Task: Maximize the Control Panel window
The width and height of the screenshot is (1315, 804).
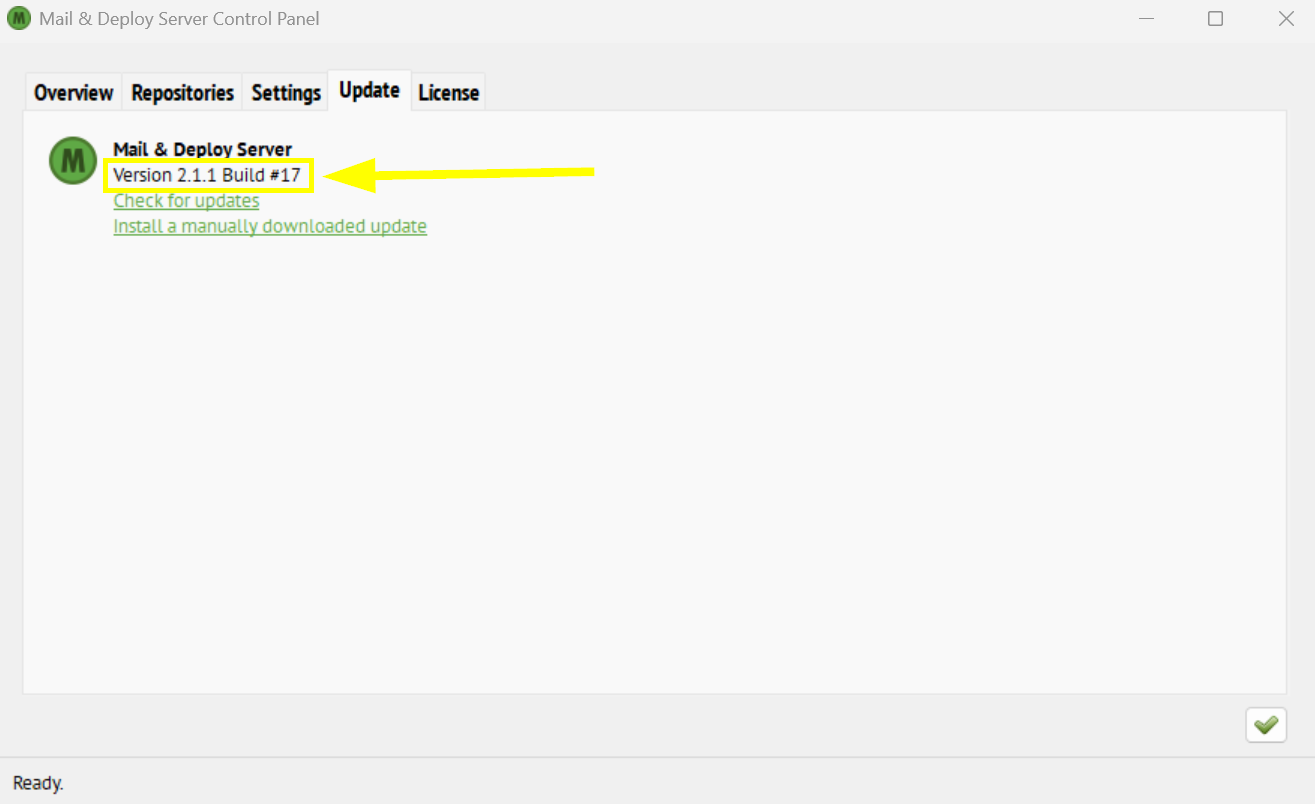Action: click(1215, 19)
